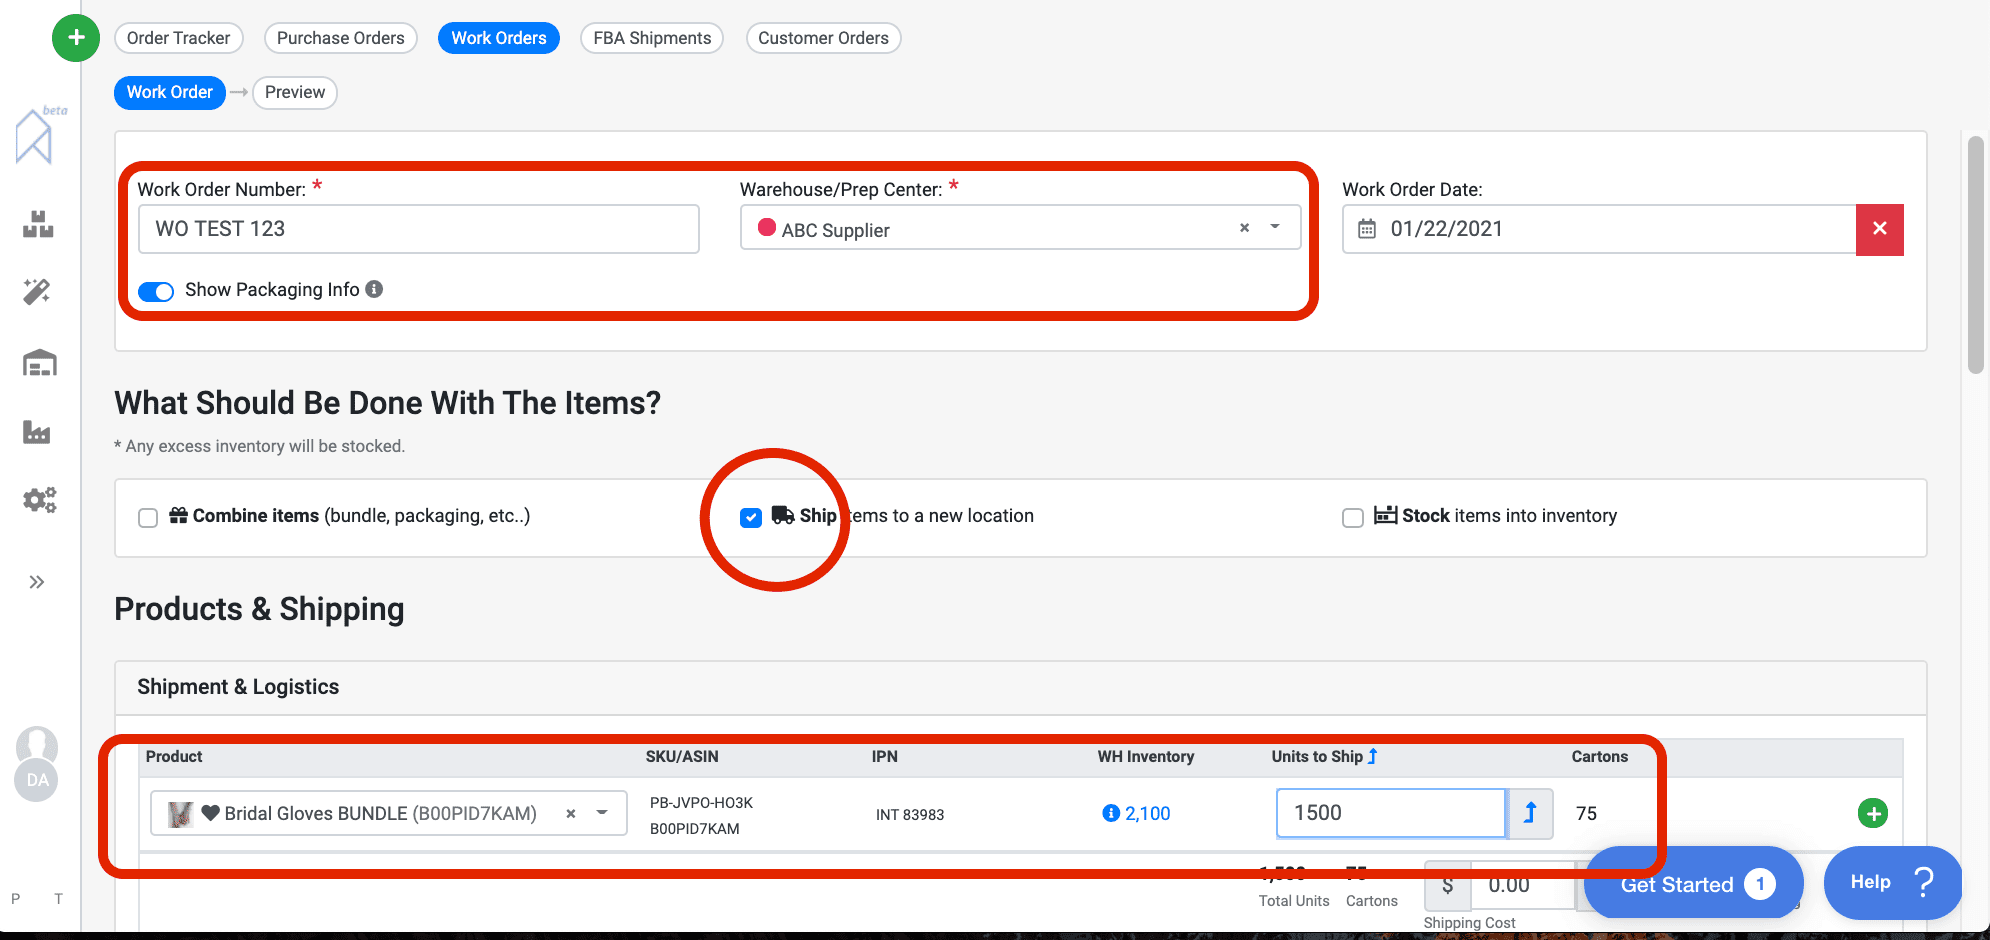Click the Show Packaging Info tooltip icon
1990x940 pixels.
[x=374, y=289]
